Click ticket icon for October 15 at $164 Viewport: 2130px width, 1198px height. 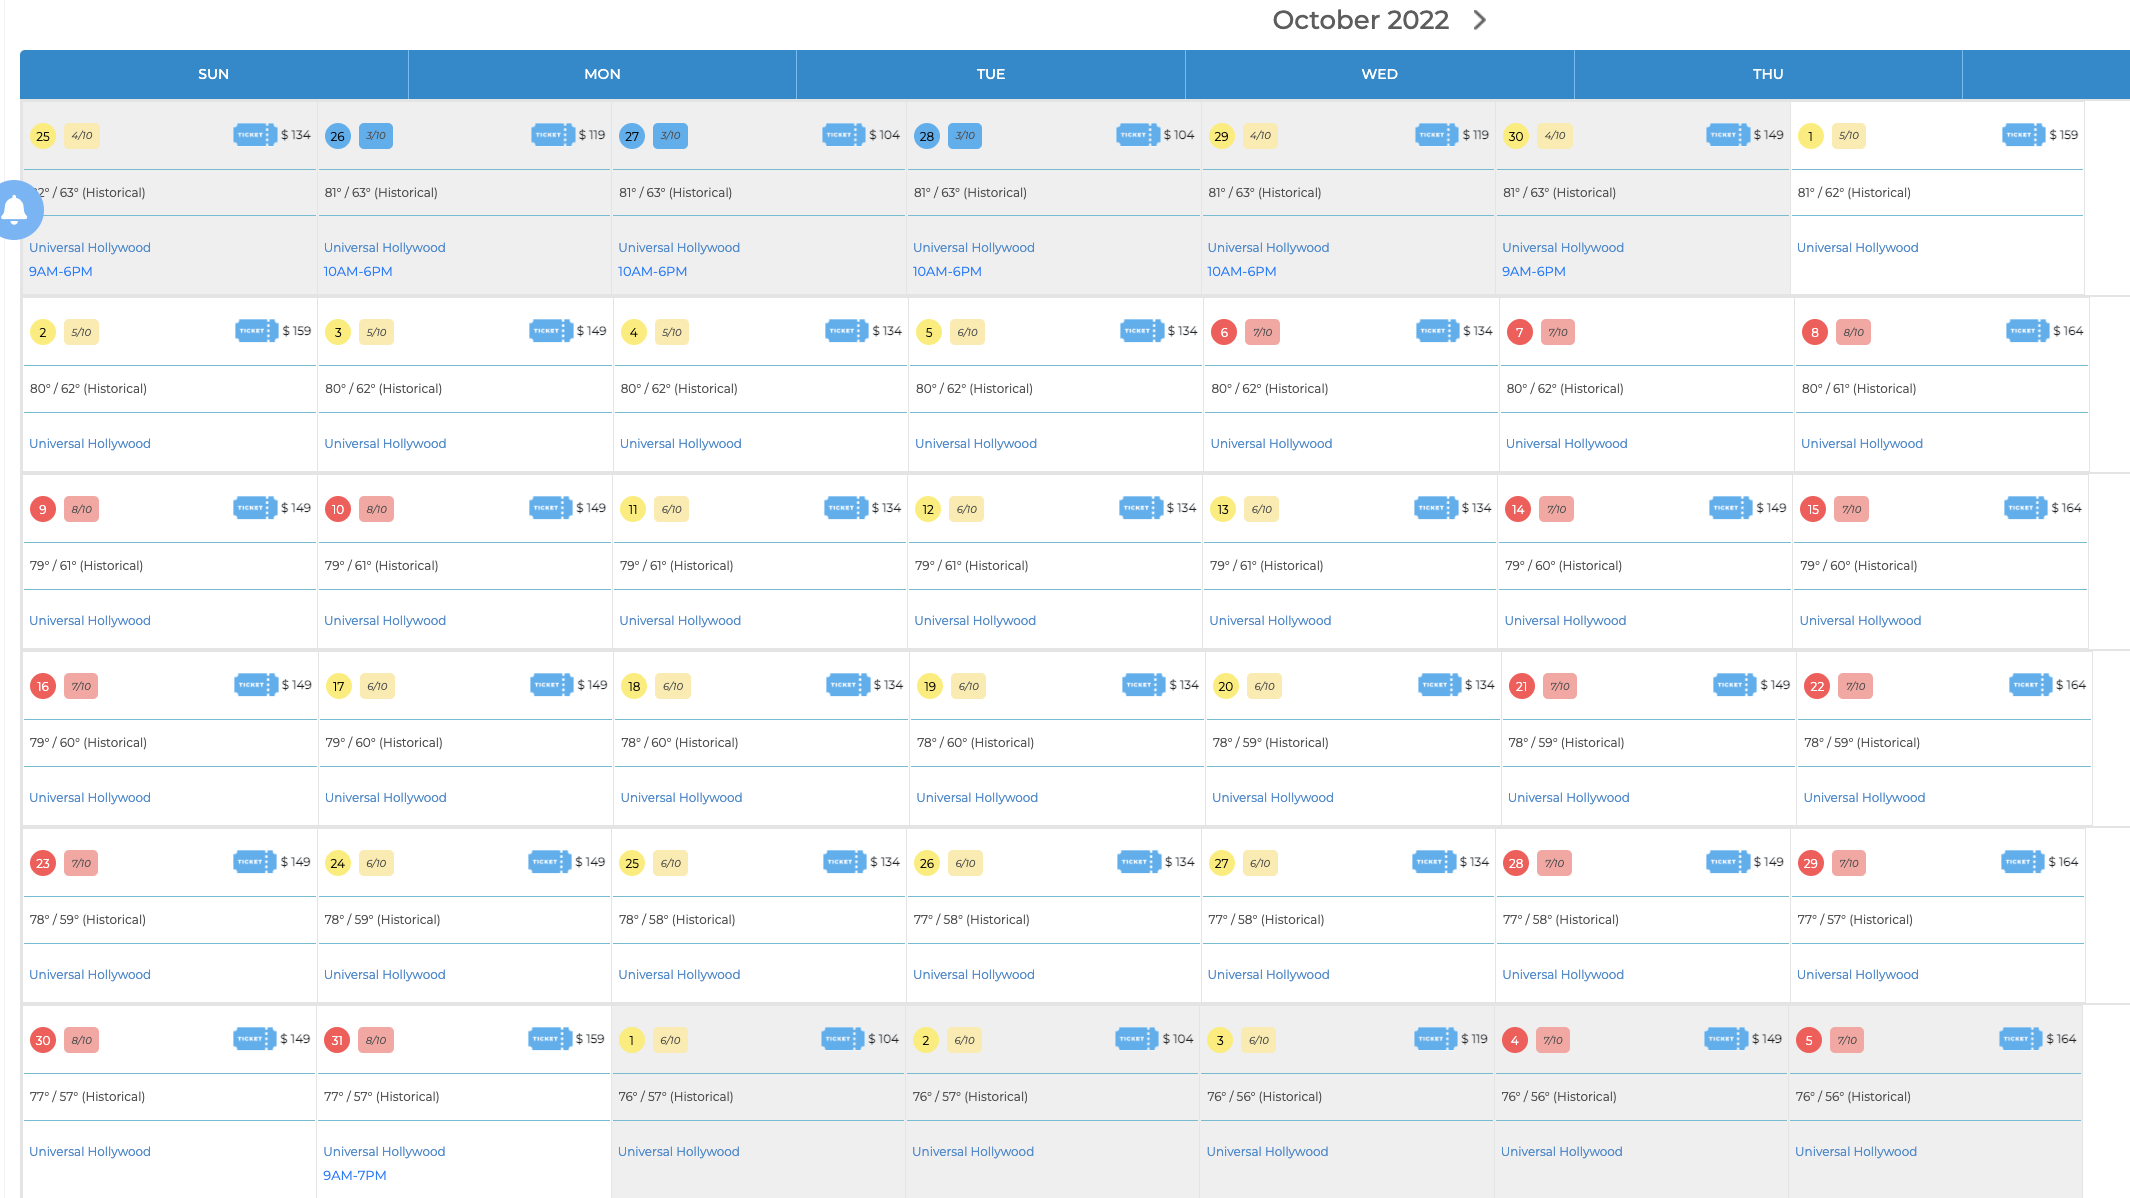(2025, 508)
